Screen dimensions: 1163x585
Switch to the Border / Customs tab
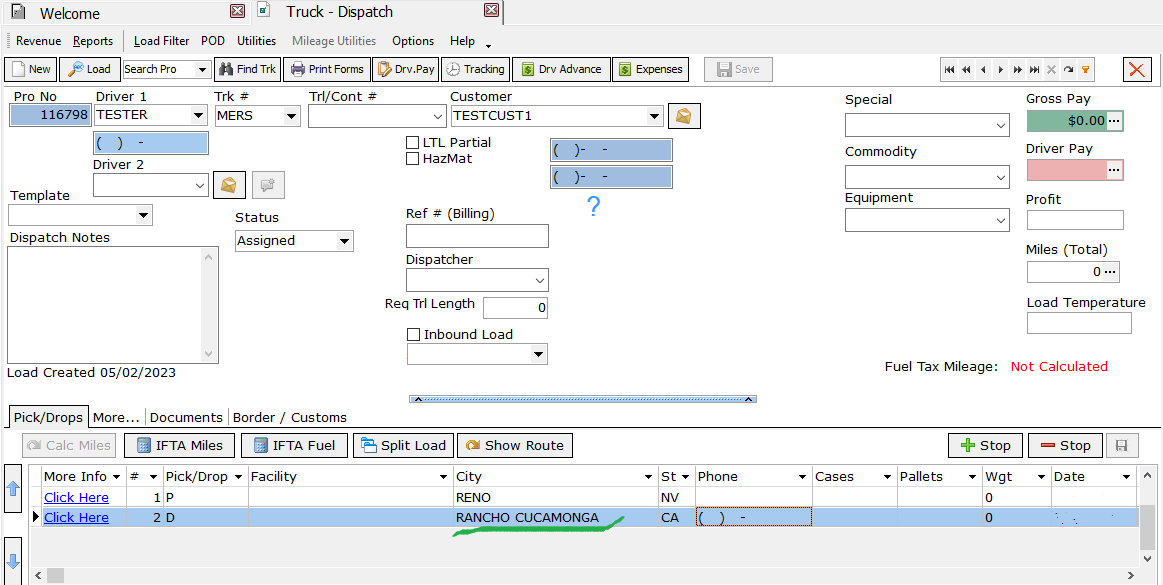tap(289, 417)
